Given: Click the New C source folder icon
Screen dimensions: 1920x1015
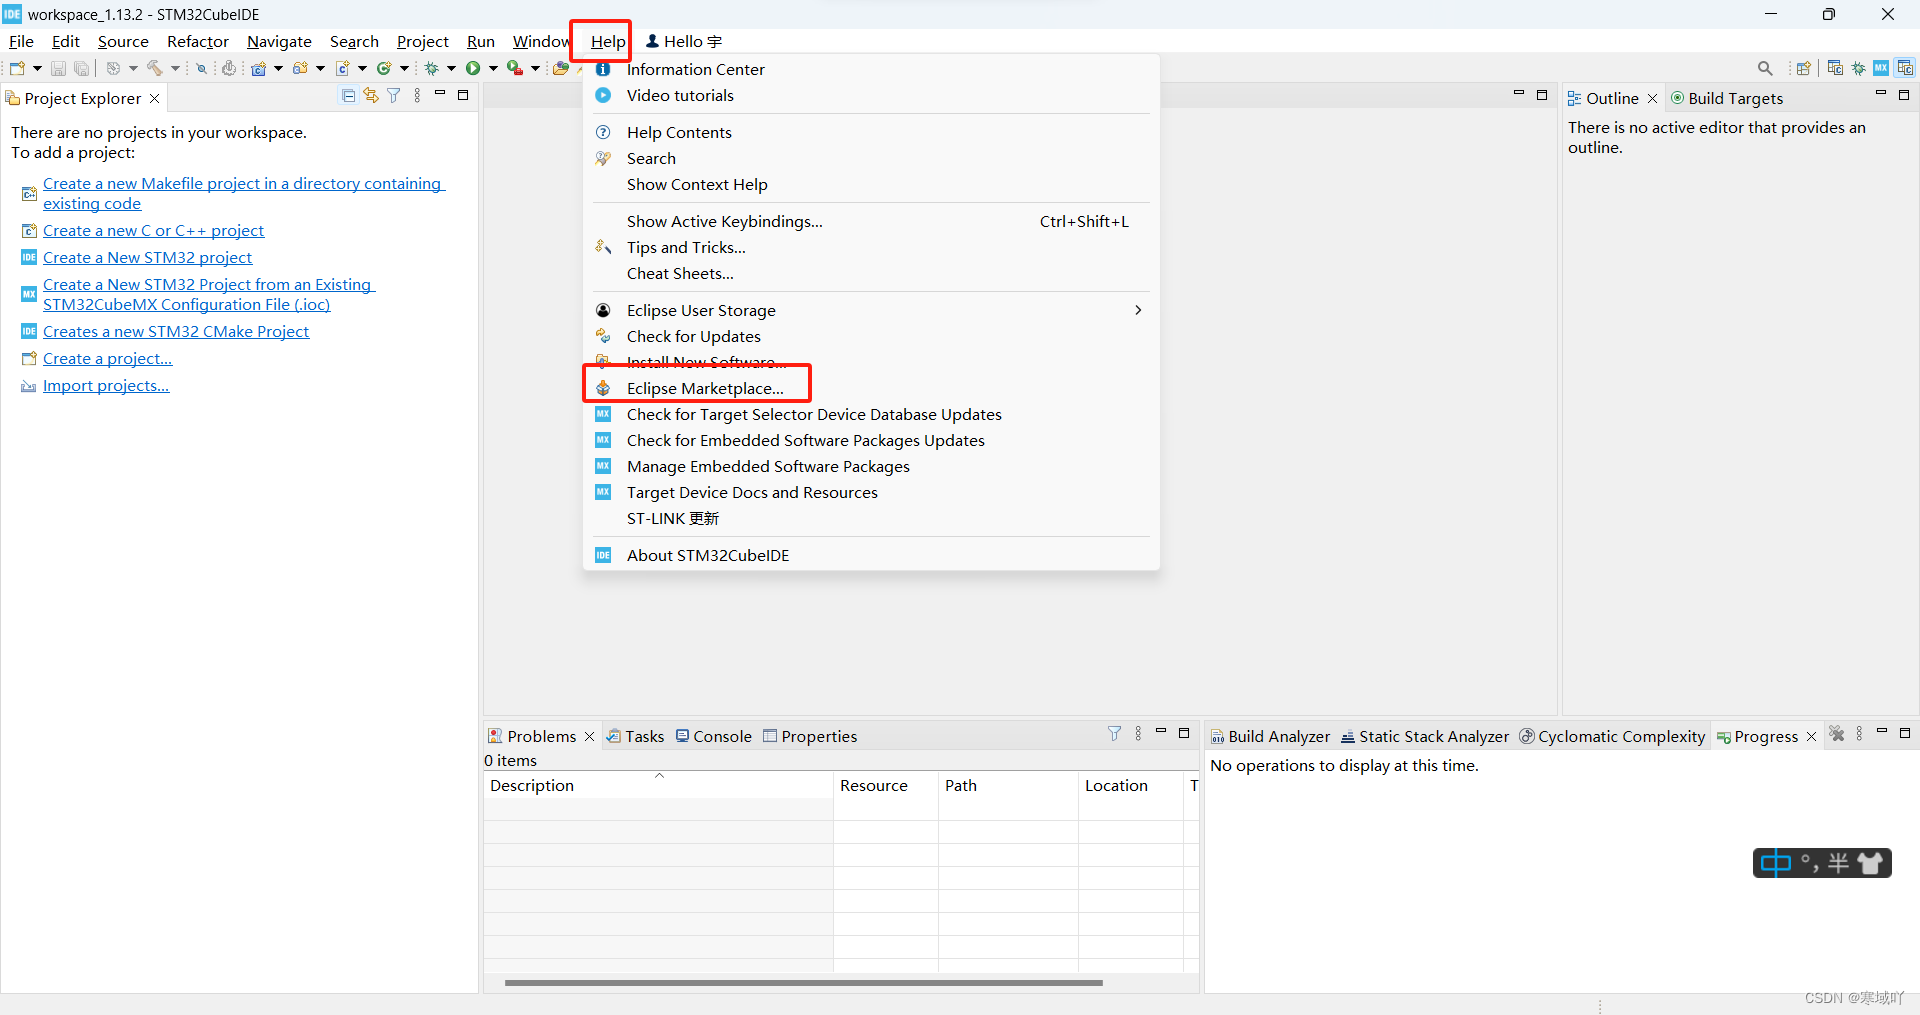Looking at the screenshot, I should pos(300,68).
